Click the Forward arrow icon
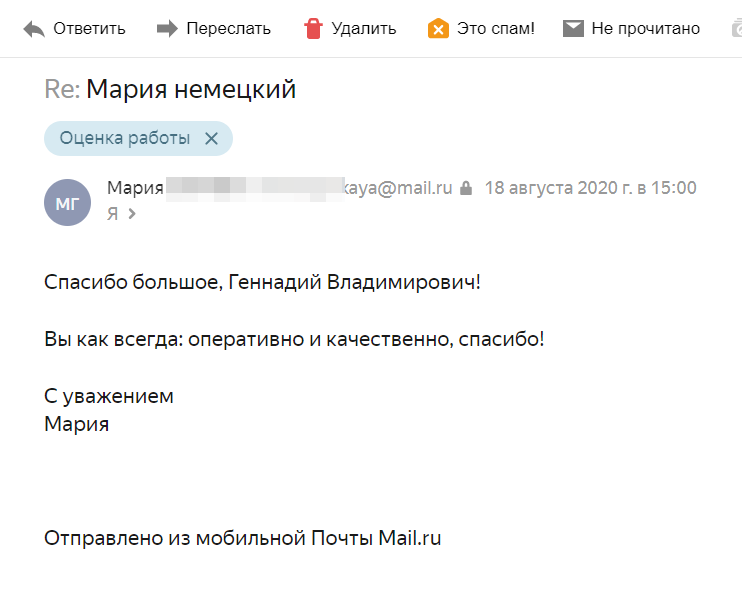742x604 pixels. (167, 29)
